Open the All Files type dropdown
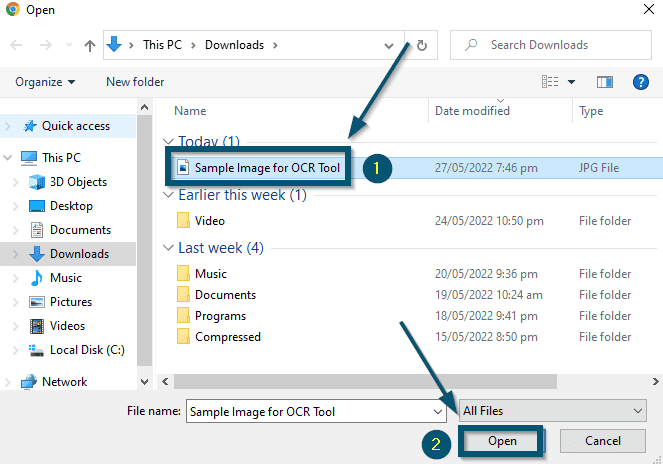 pyautogui.click(x=553, y=411)
